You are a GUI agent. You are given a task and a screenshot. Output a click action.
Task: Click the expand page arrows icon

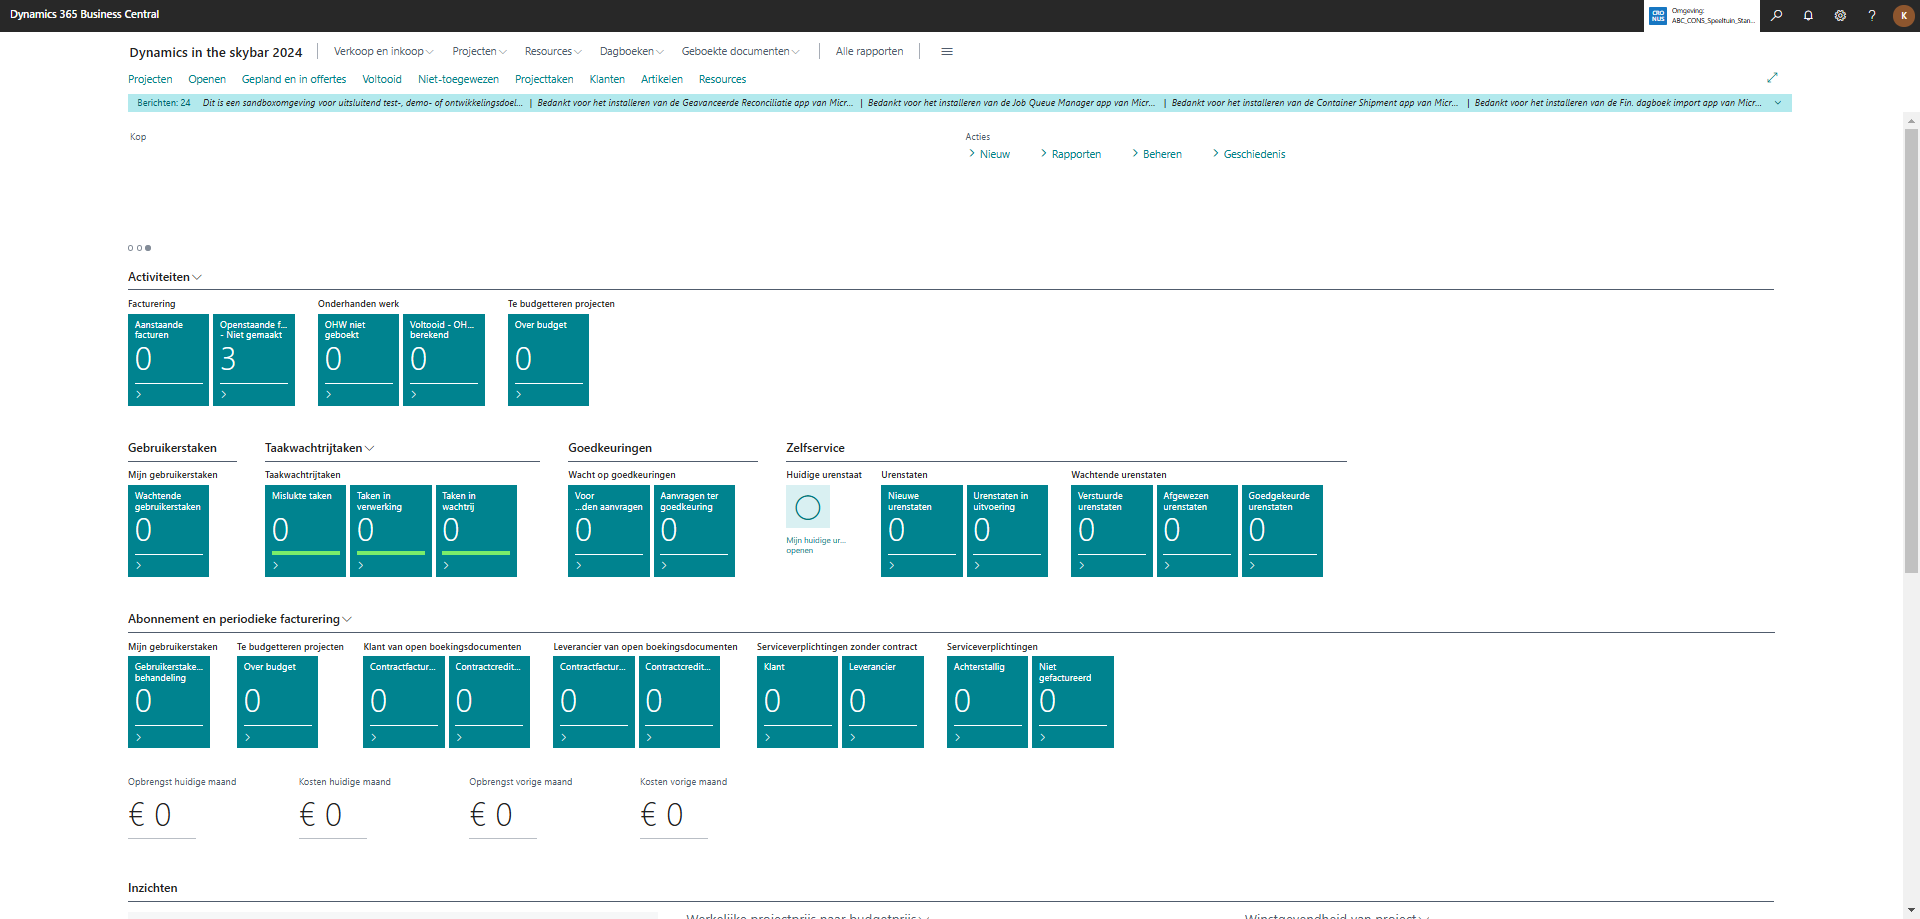(x=1772, y=78)
